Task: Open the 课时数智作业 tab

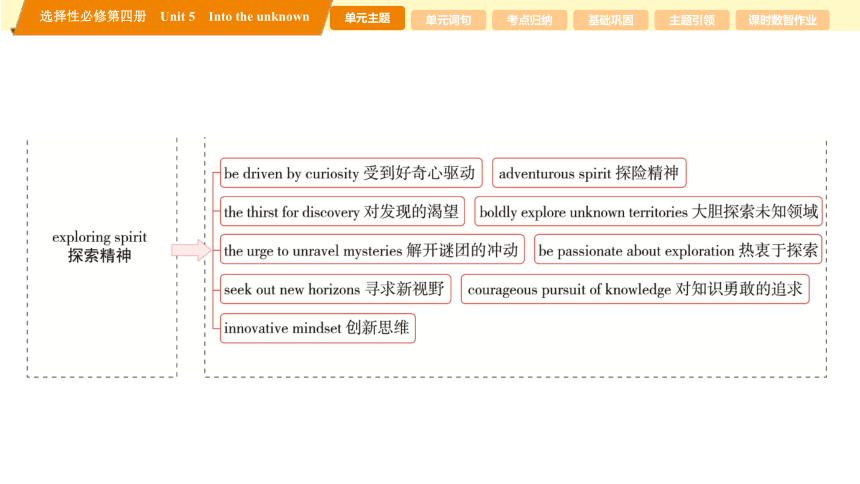Action: pos(782,20)
